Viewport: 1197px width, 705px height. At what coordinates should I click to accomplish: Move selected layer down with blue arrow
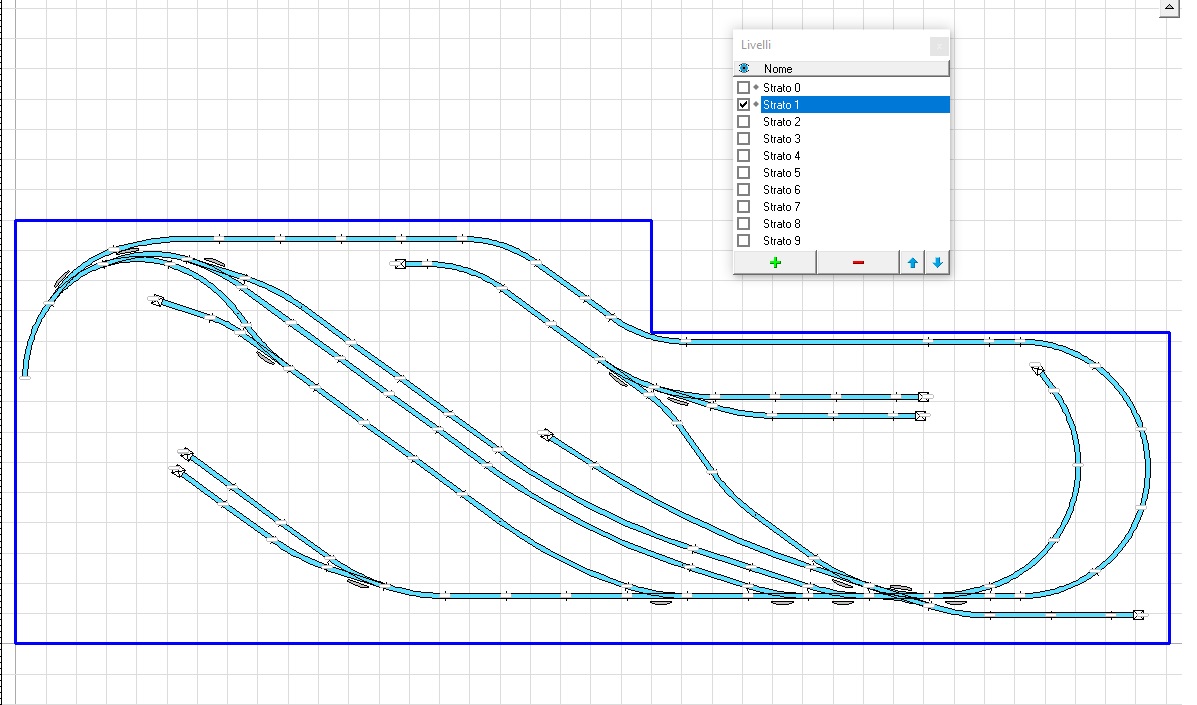click(937, 262)
